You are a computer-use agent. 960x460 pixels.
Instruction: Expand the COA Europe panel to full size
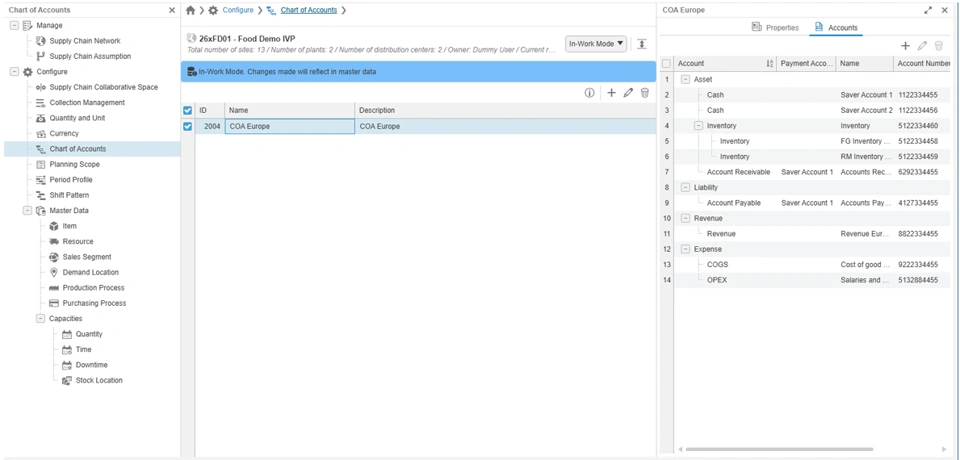pyautogui.click(x=928, y=10)
